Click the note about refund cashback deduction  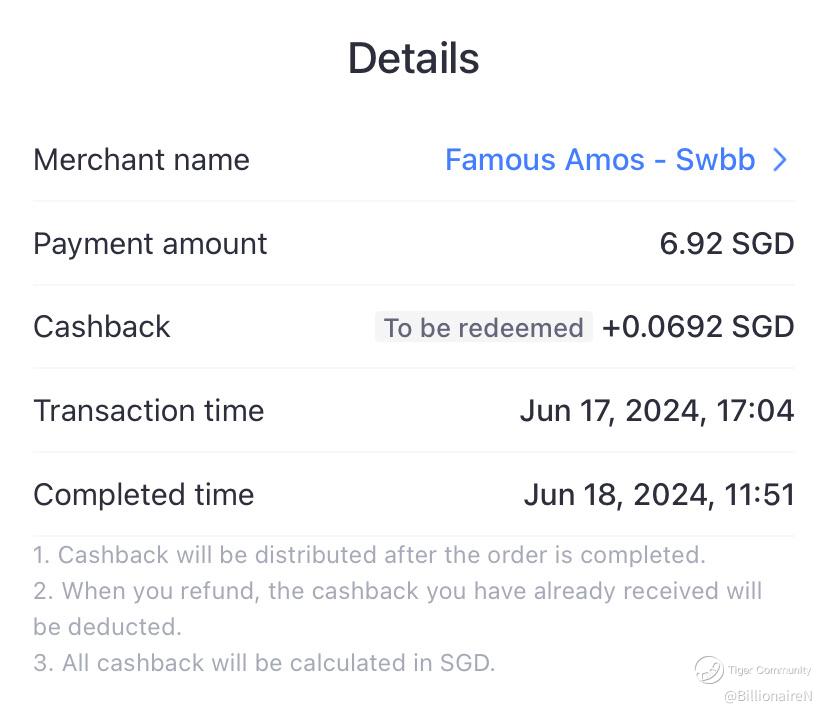(397, 591)
